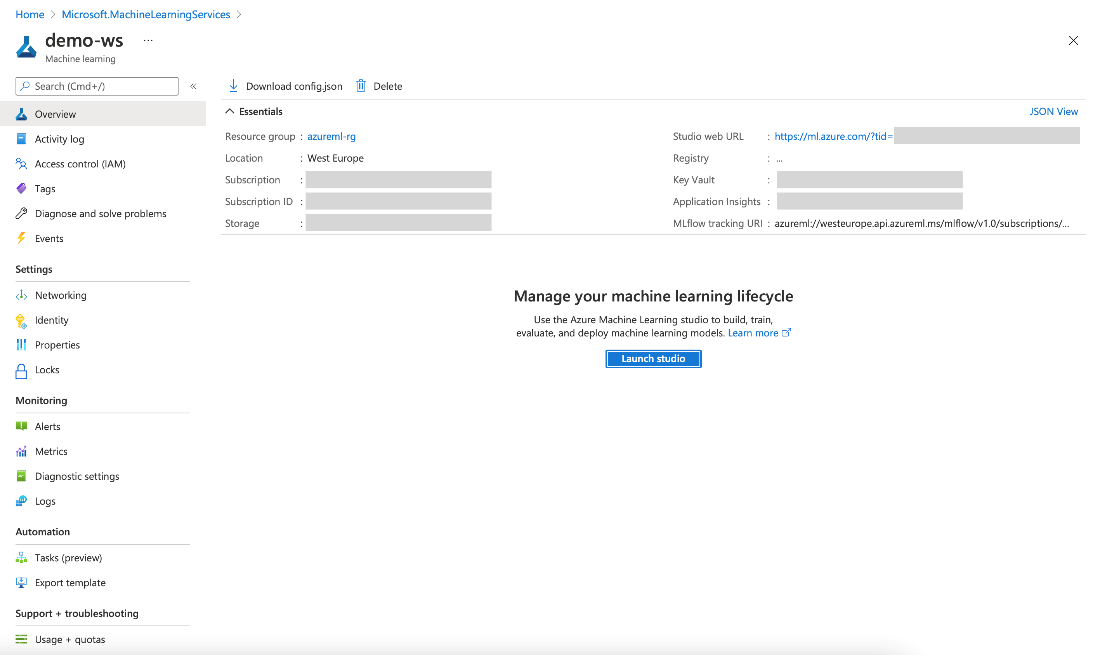
Task: Click the Identity key icon
Action: [x=22, y=320]
